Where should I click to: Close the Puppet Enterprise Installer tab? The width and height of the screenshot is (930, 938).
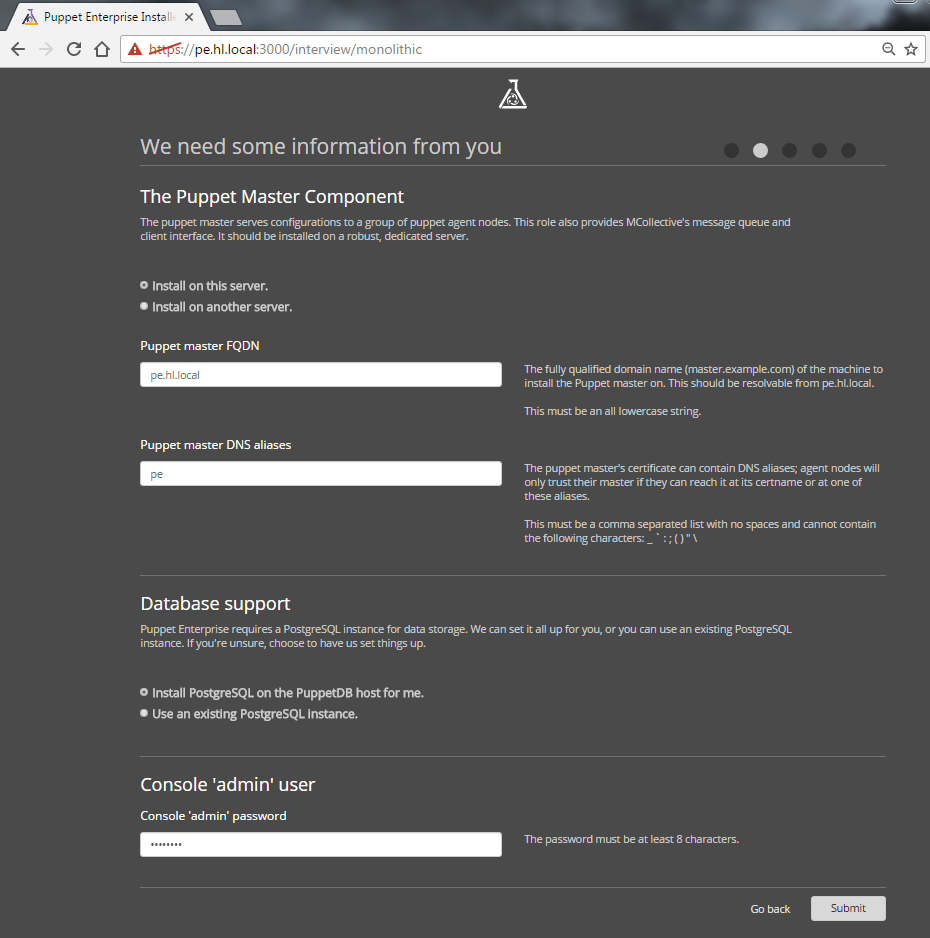coord(189,17)
